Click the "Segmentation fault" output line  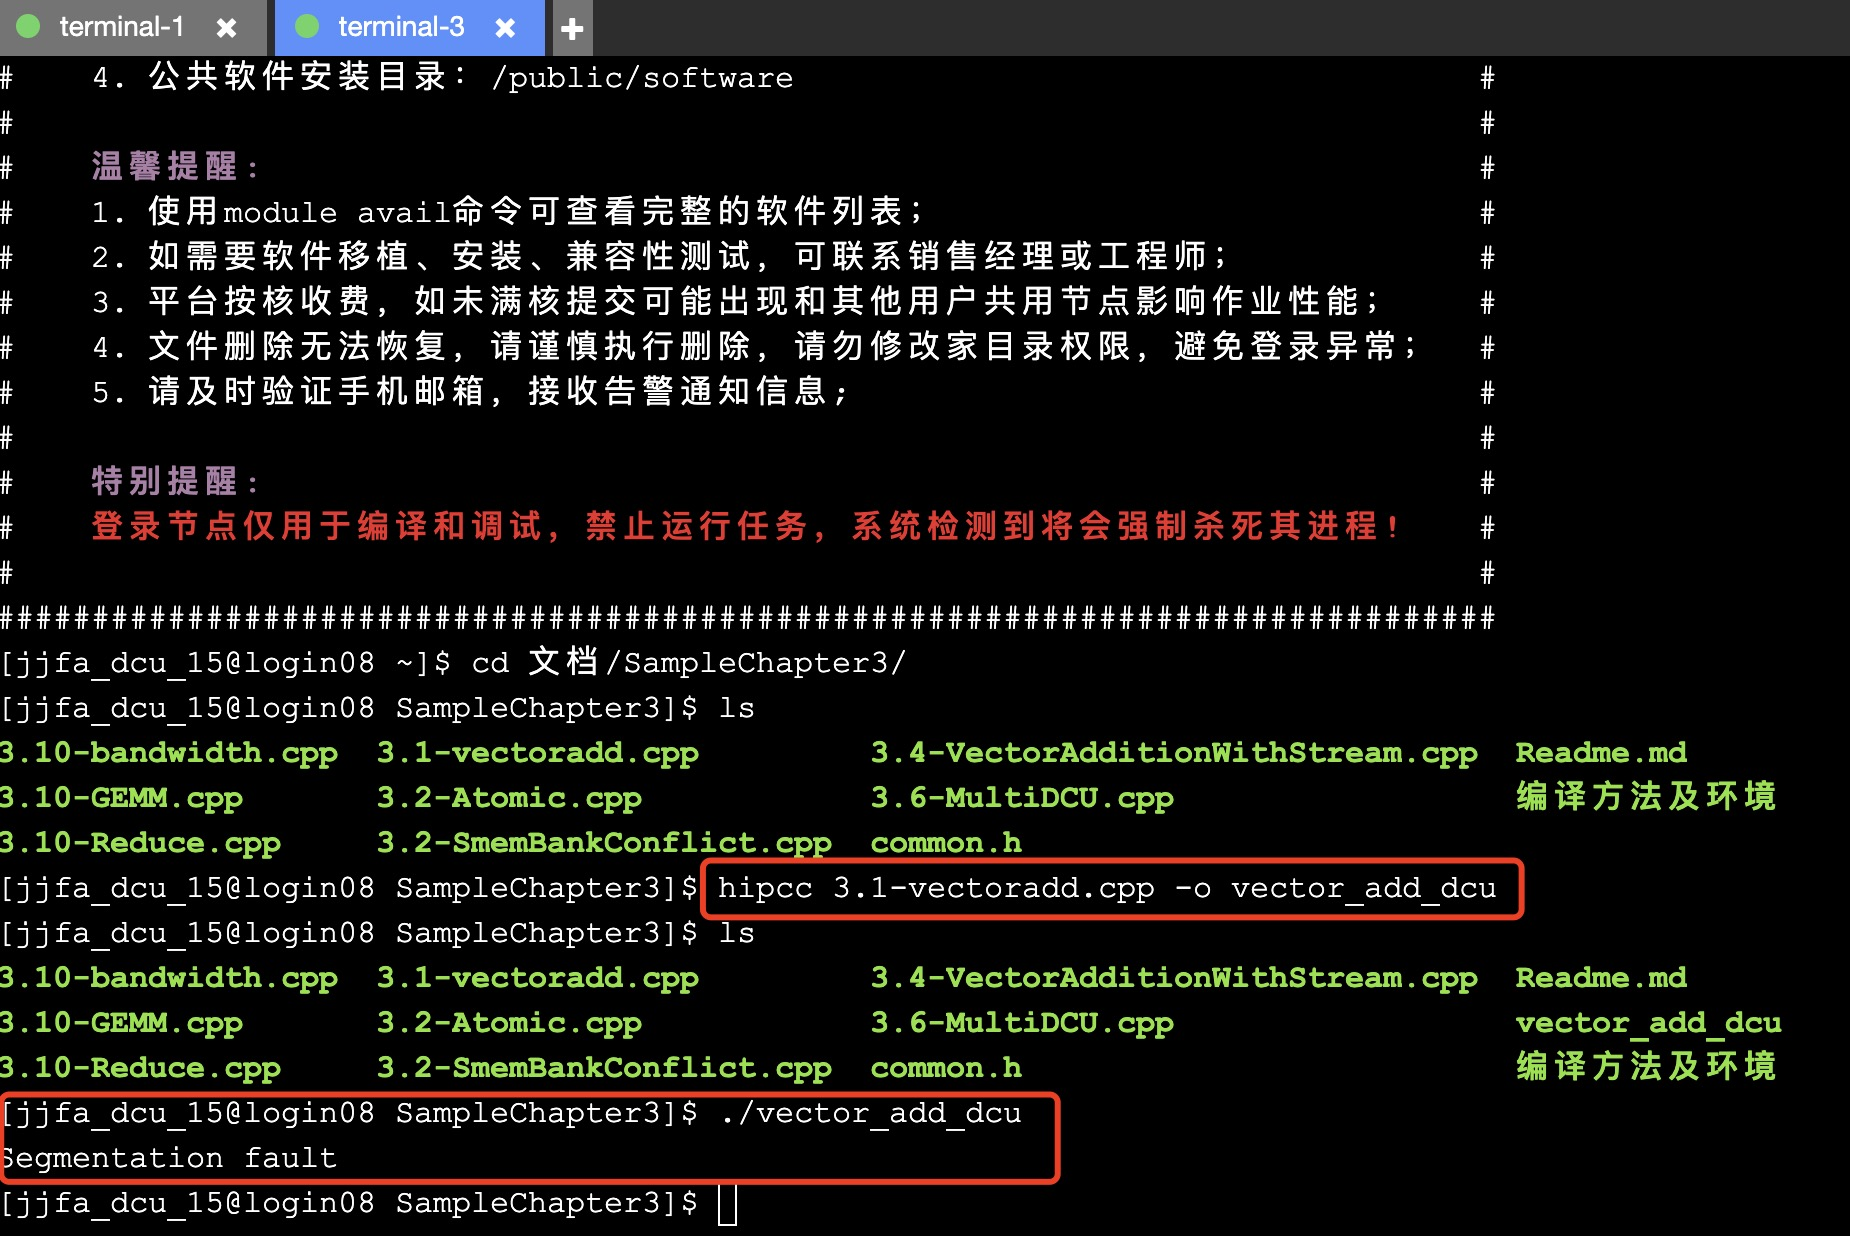[x=169, y=1158]
